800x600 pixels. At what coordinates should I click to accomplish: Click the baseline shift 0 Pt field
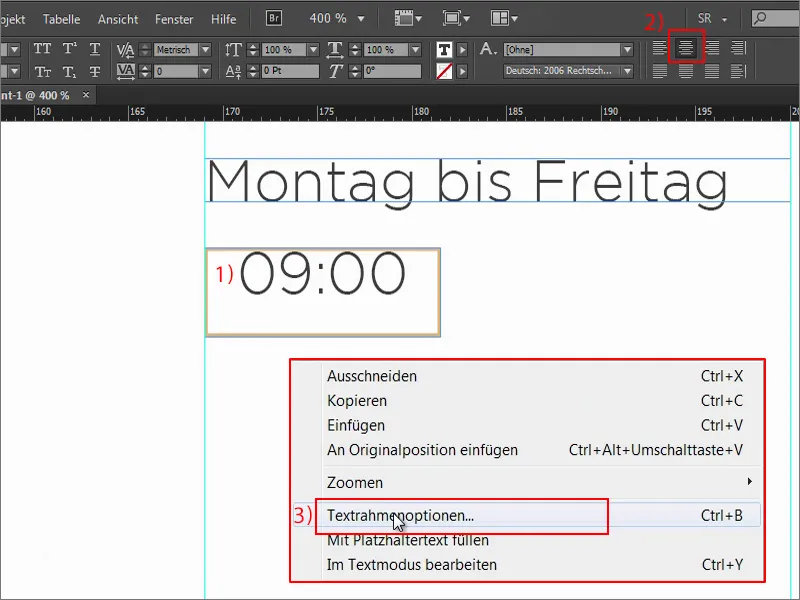(x=290, y=71)
